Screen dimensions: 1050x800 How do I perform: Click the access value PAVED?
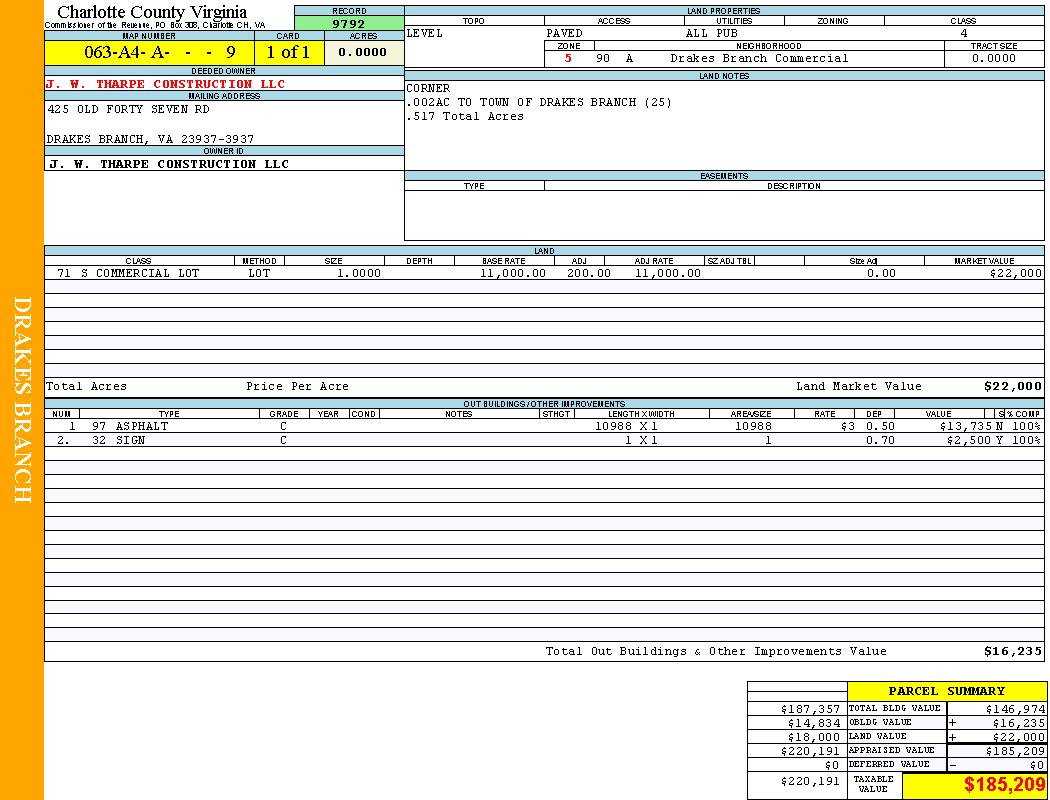(565, 33)
